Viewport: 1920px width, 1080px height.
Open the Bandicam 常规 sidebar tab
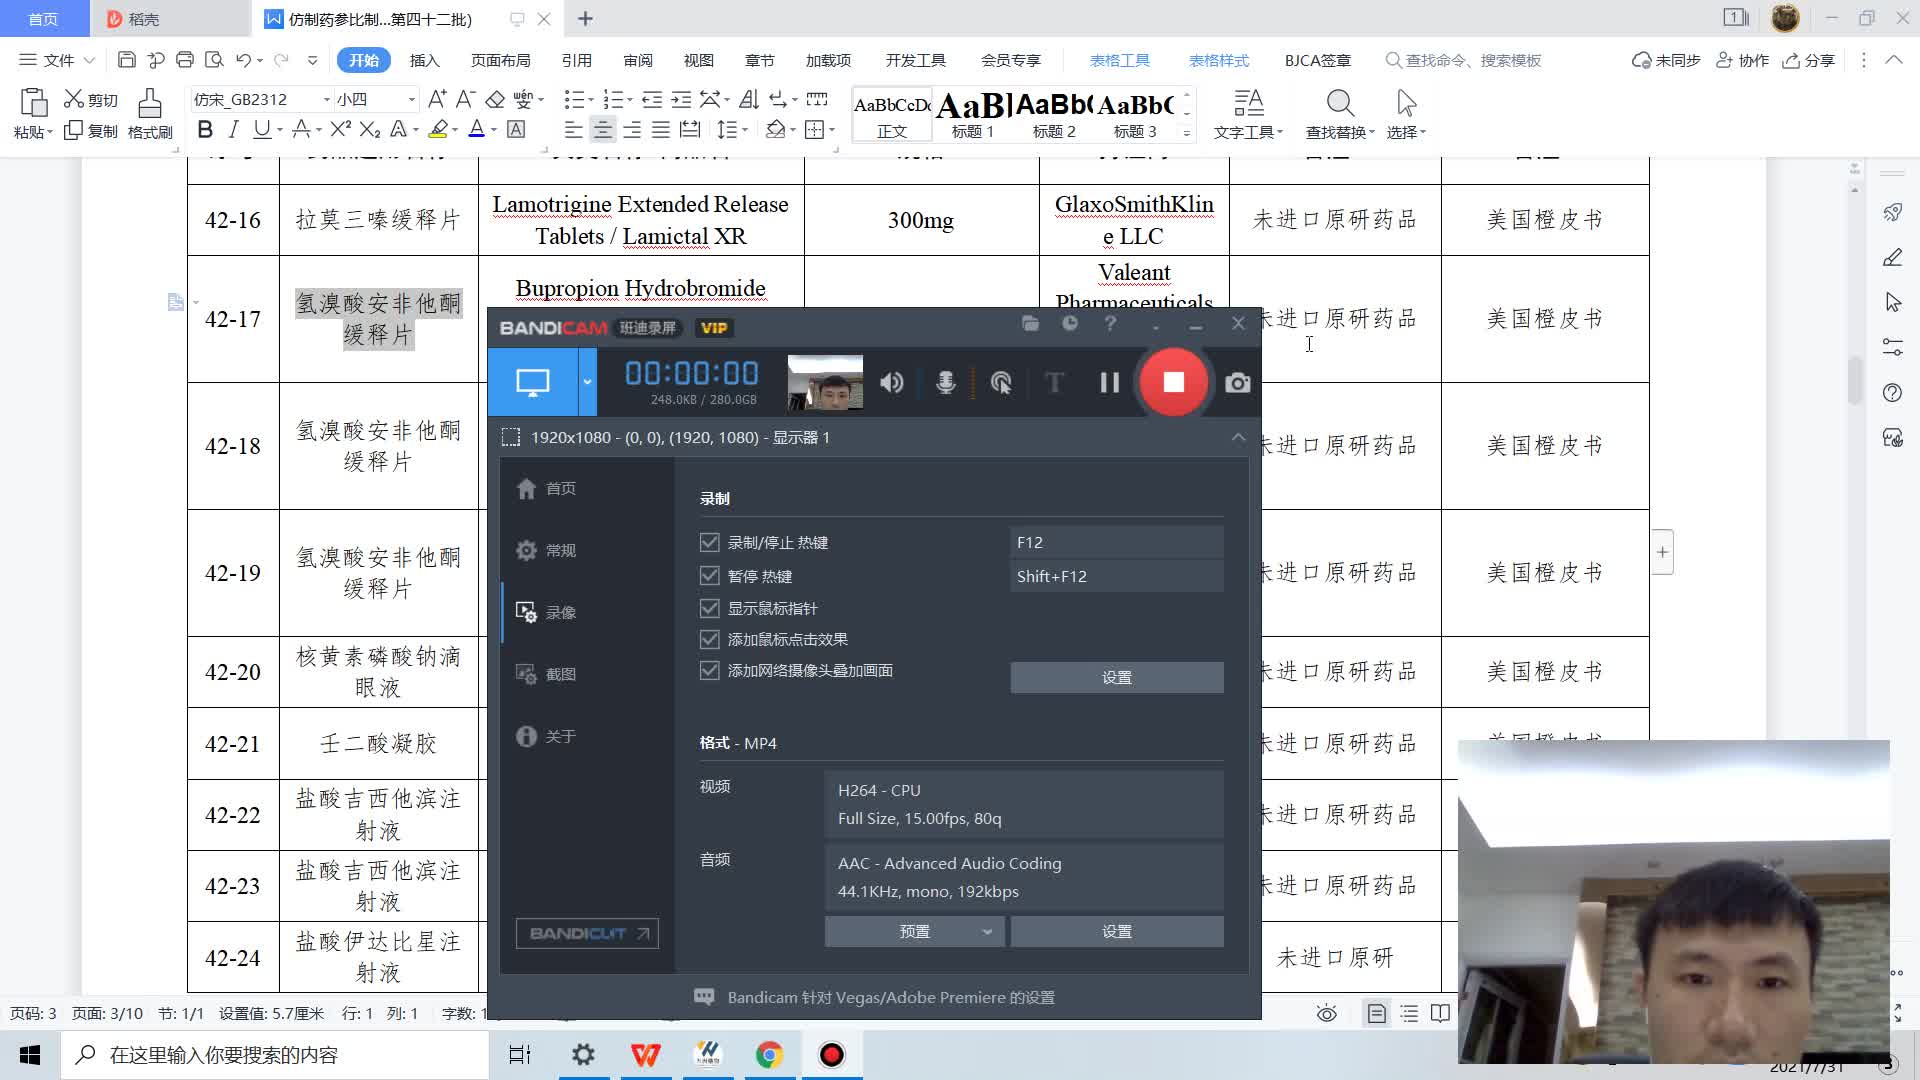(x=586, y=550)
